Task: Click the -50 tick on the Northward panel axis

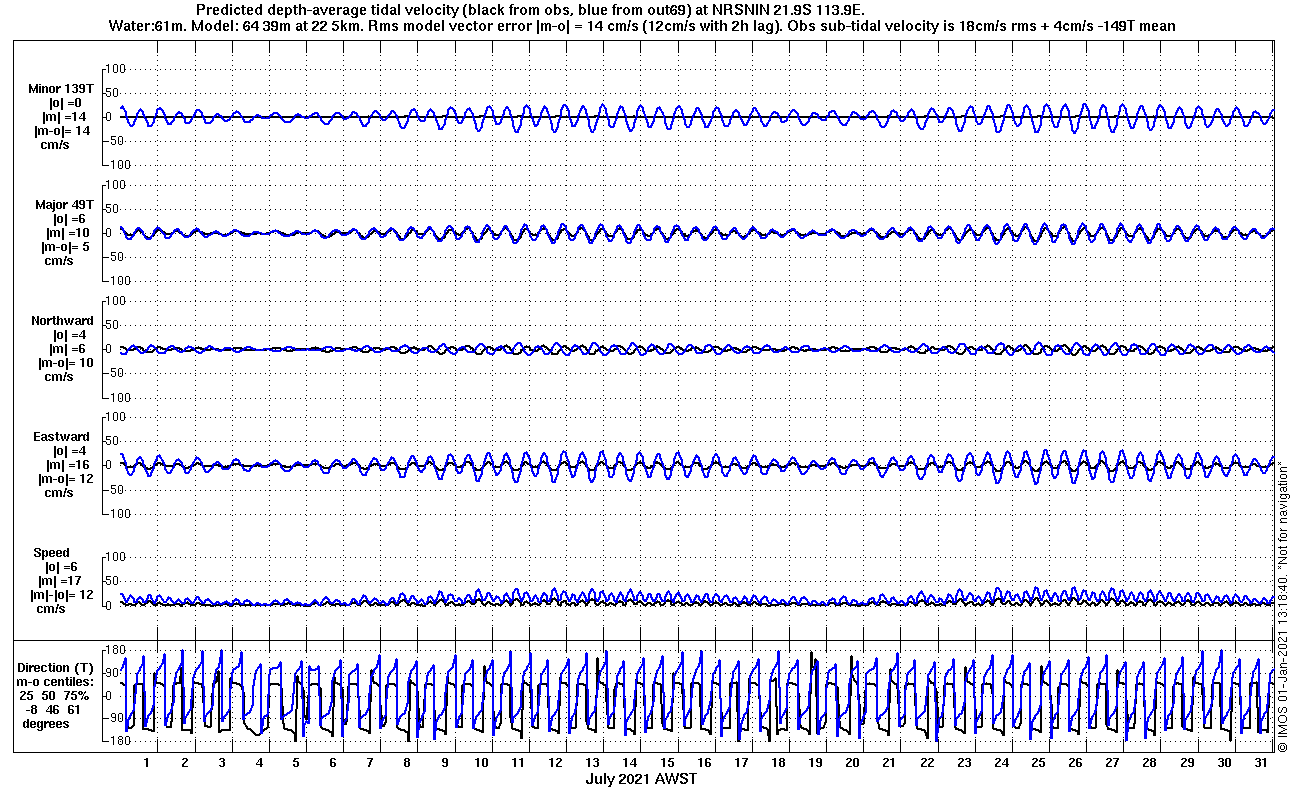Action: click(116, 373)
